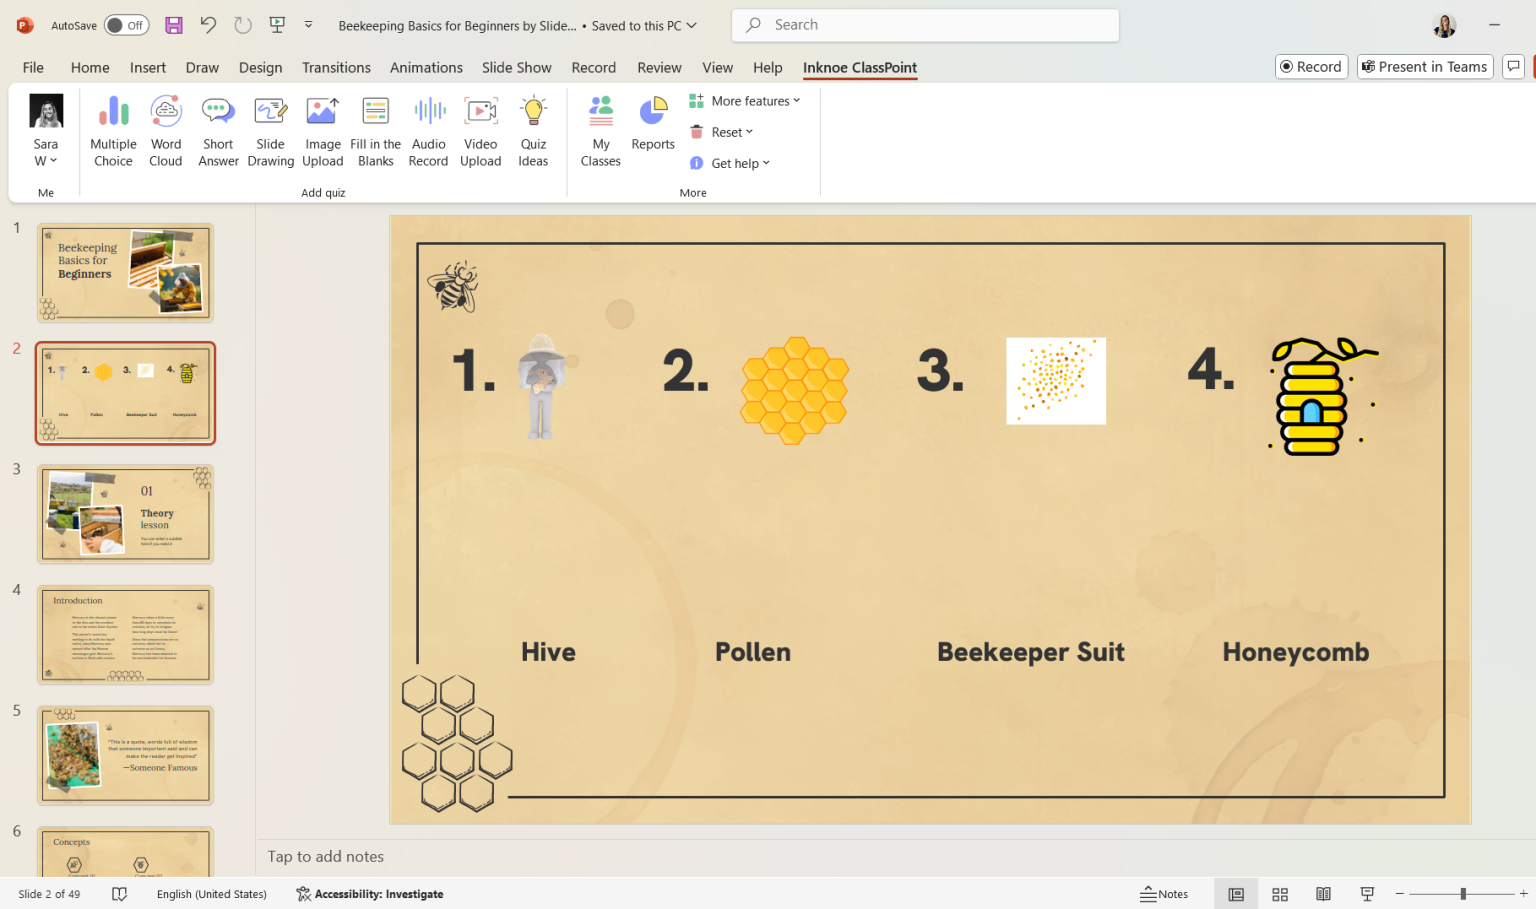The width and height of the screenshot is (1536, 909).
Task: Select slide 3 thumbnail in the pane
Action: click(x=125, y=513)
